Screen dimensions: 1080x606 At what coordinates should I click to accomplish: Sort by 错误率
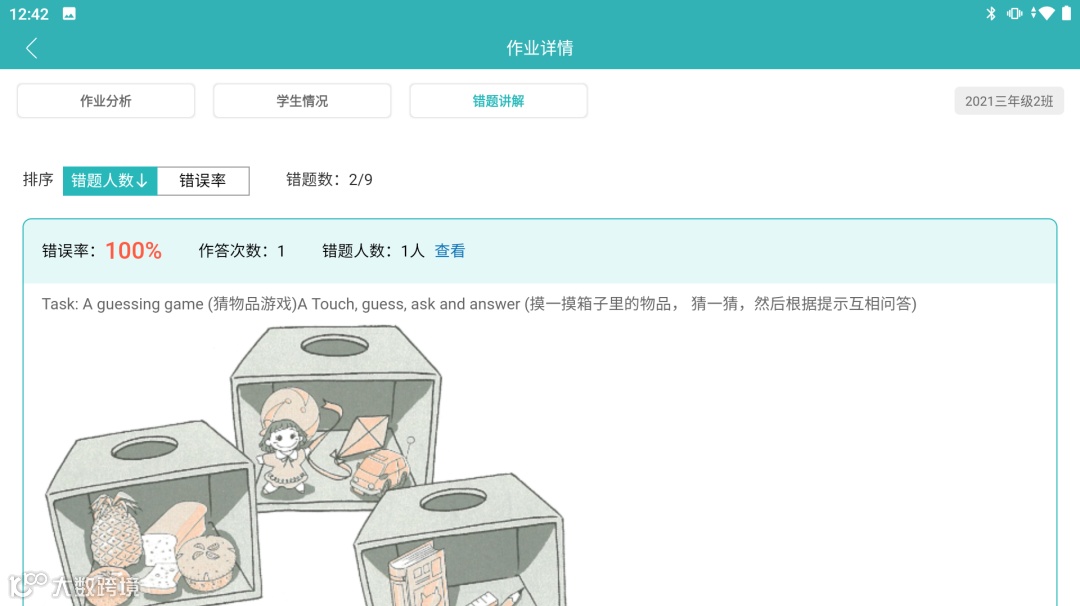click(x=203, y=180)
